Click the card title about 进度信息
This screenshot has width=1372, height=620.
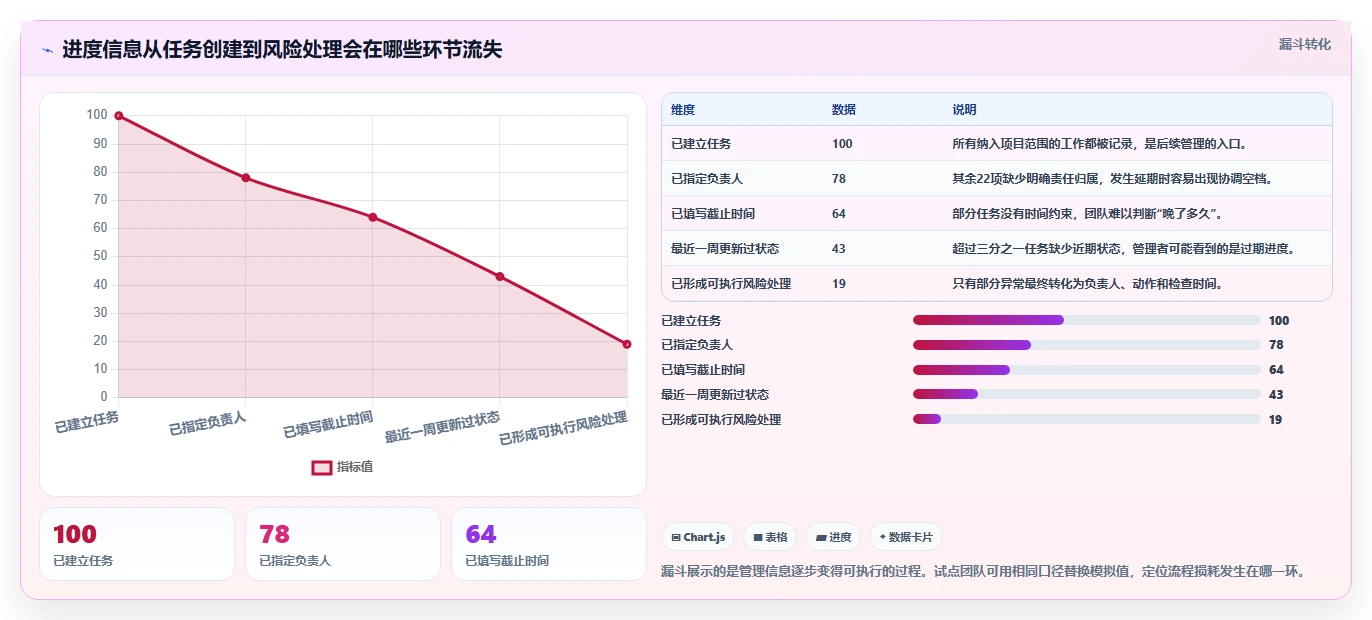pos(282,50)
